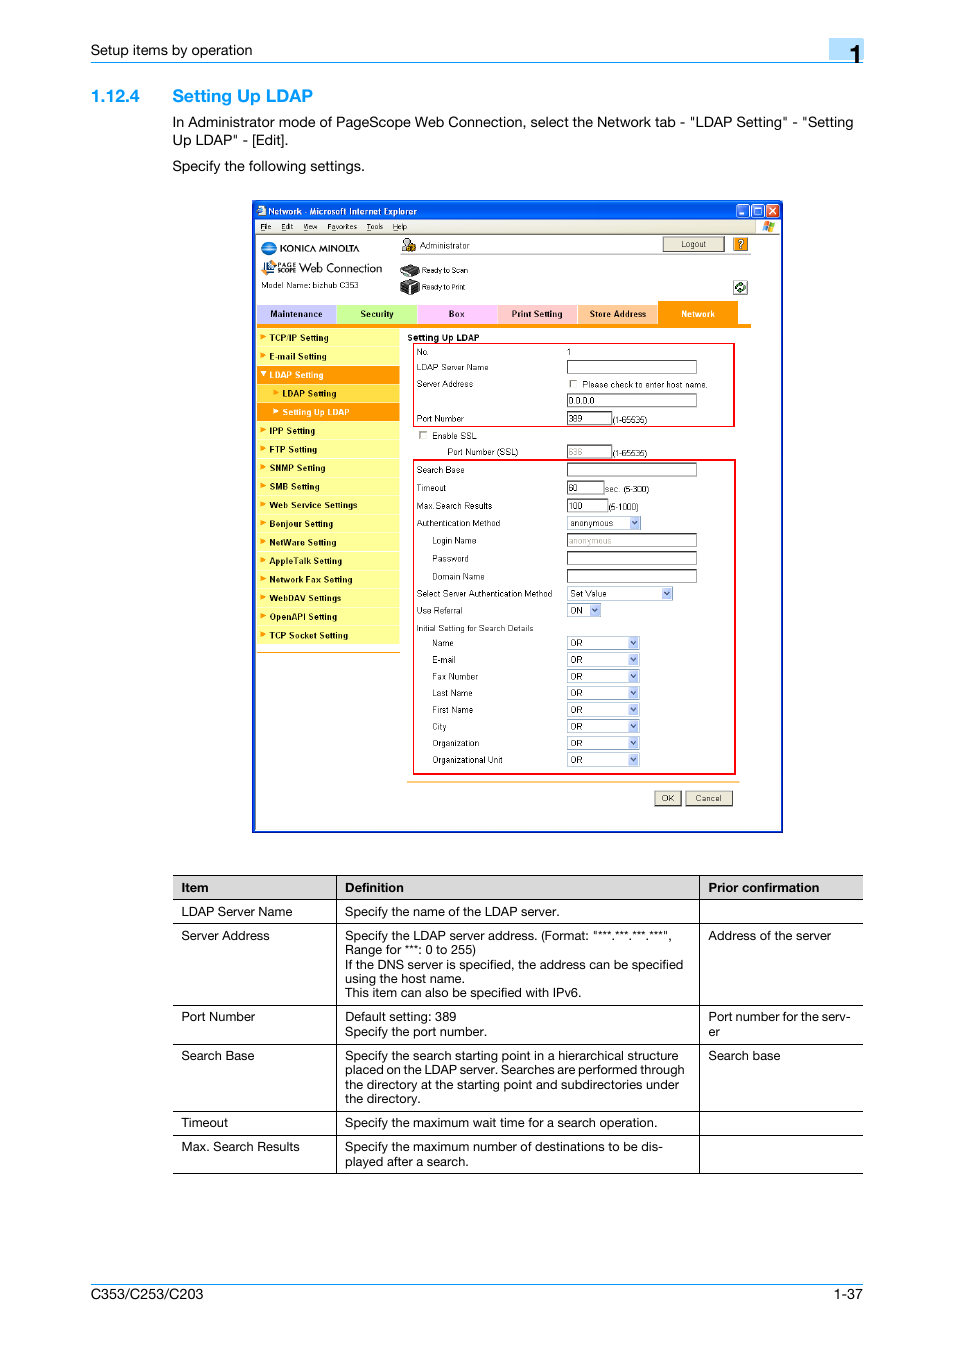Click the green refresh icon
This screenshot has width=954, height=1350.
point(740,287)
